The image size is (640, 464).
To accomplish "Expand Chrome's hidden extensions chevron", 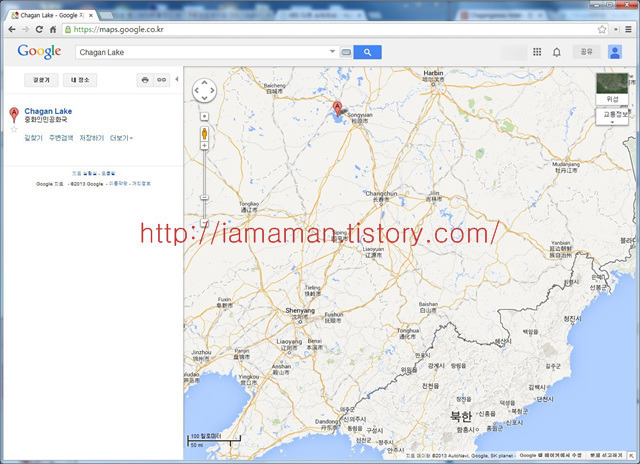I will tap(616, 29).
